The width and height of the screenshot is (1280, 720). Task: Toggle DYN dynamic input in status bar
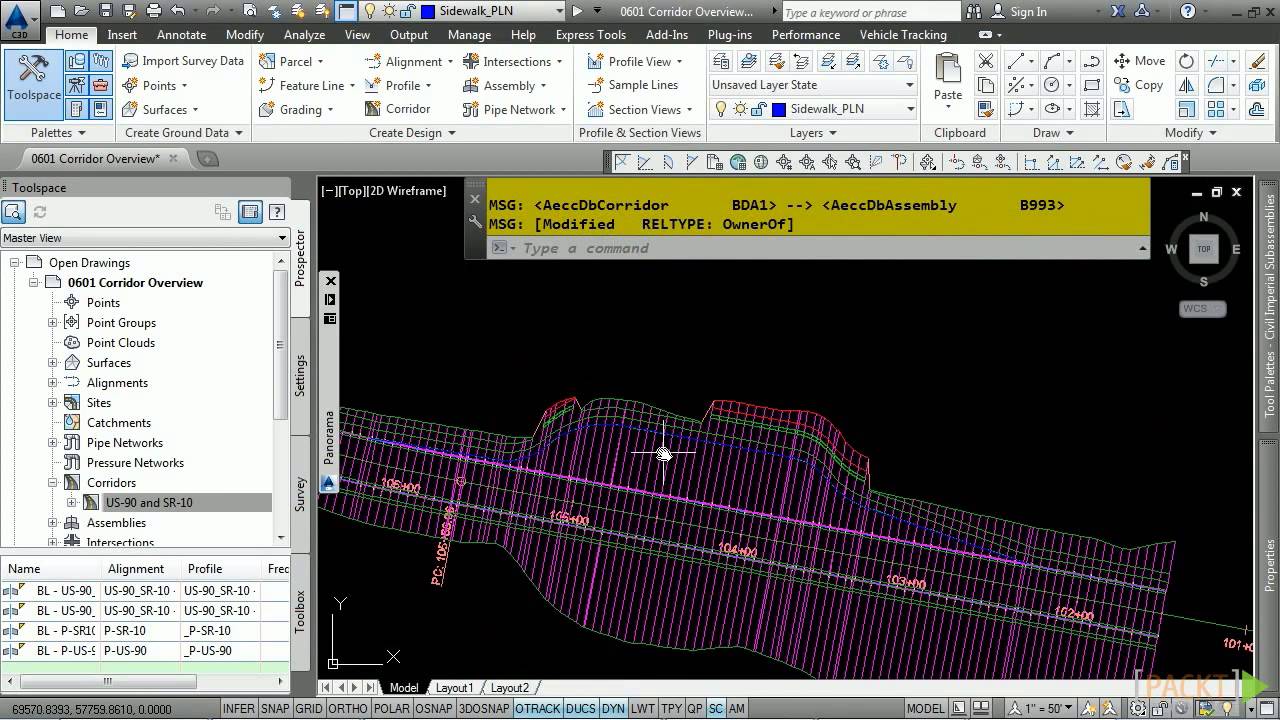[x=613, y=709]
